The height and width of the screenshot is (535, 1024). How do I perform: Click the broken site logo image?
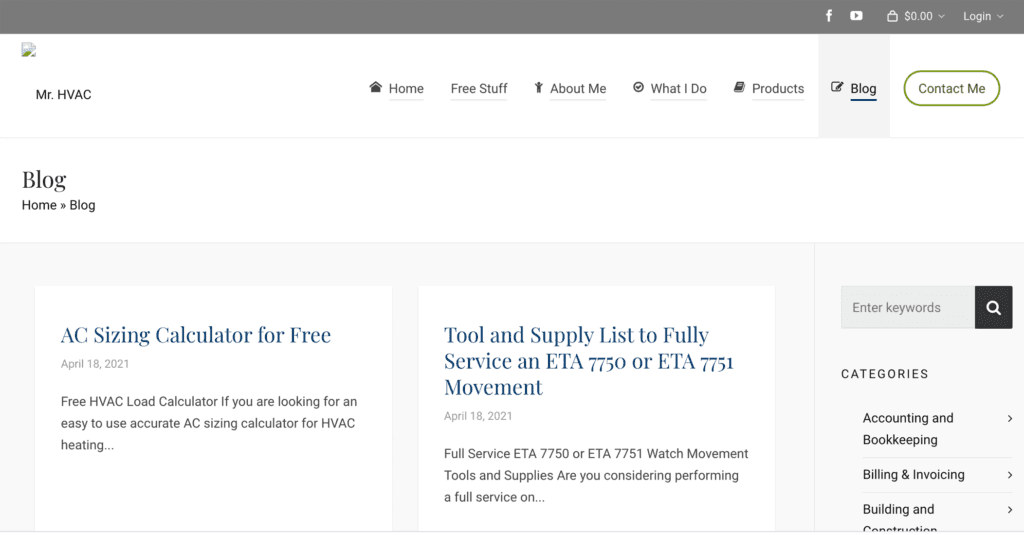point(29,50)
